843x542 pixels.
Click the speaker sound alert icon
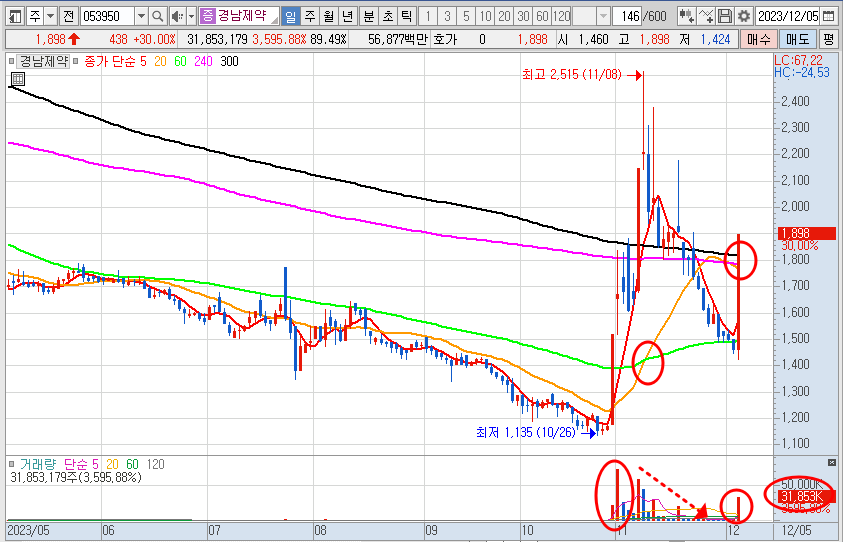(x=177, y=16)
